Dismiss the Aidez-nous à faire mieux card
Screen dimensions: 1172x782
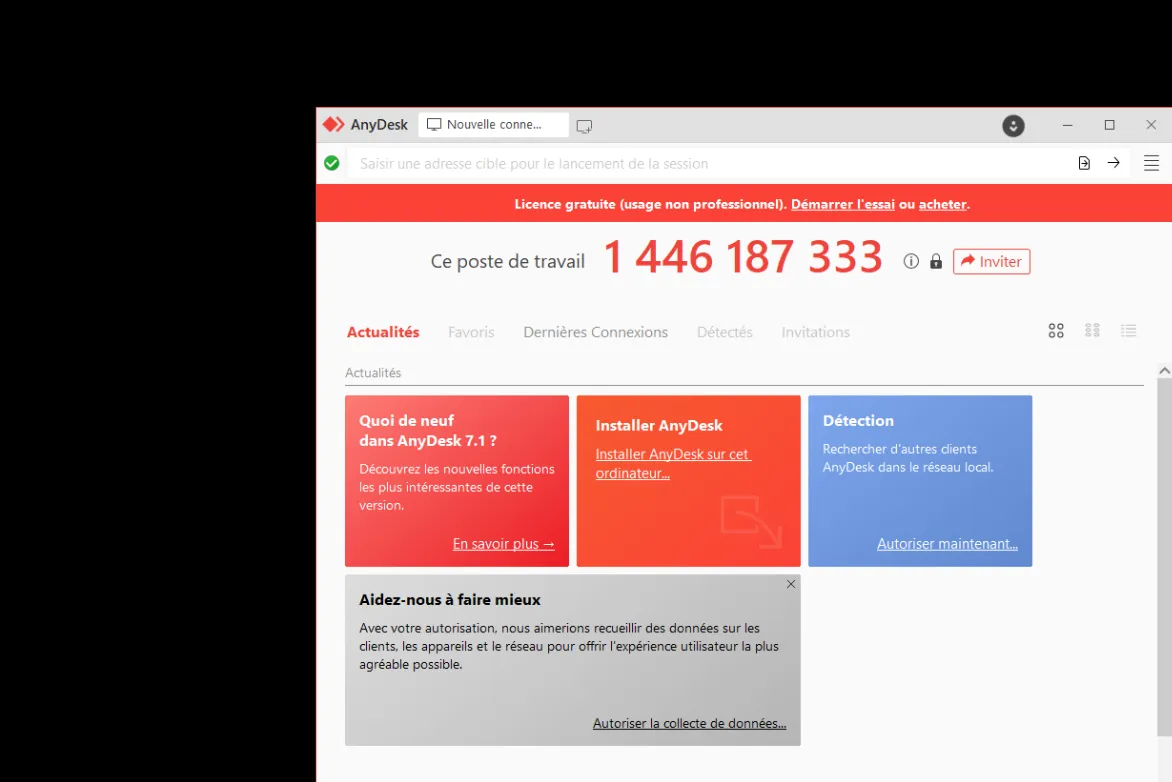[x=790, y=584]
